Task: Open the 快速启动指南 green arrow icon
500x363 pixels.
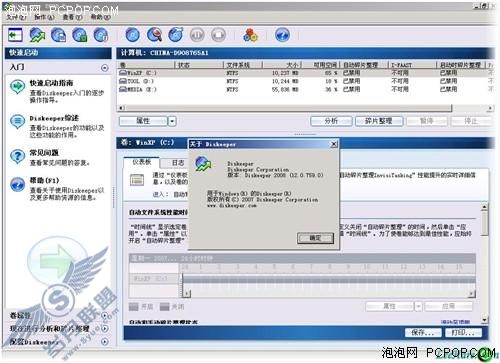Action: [17, 87]
